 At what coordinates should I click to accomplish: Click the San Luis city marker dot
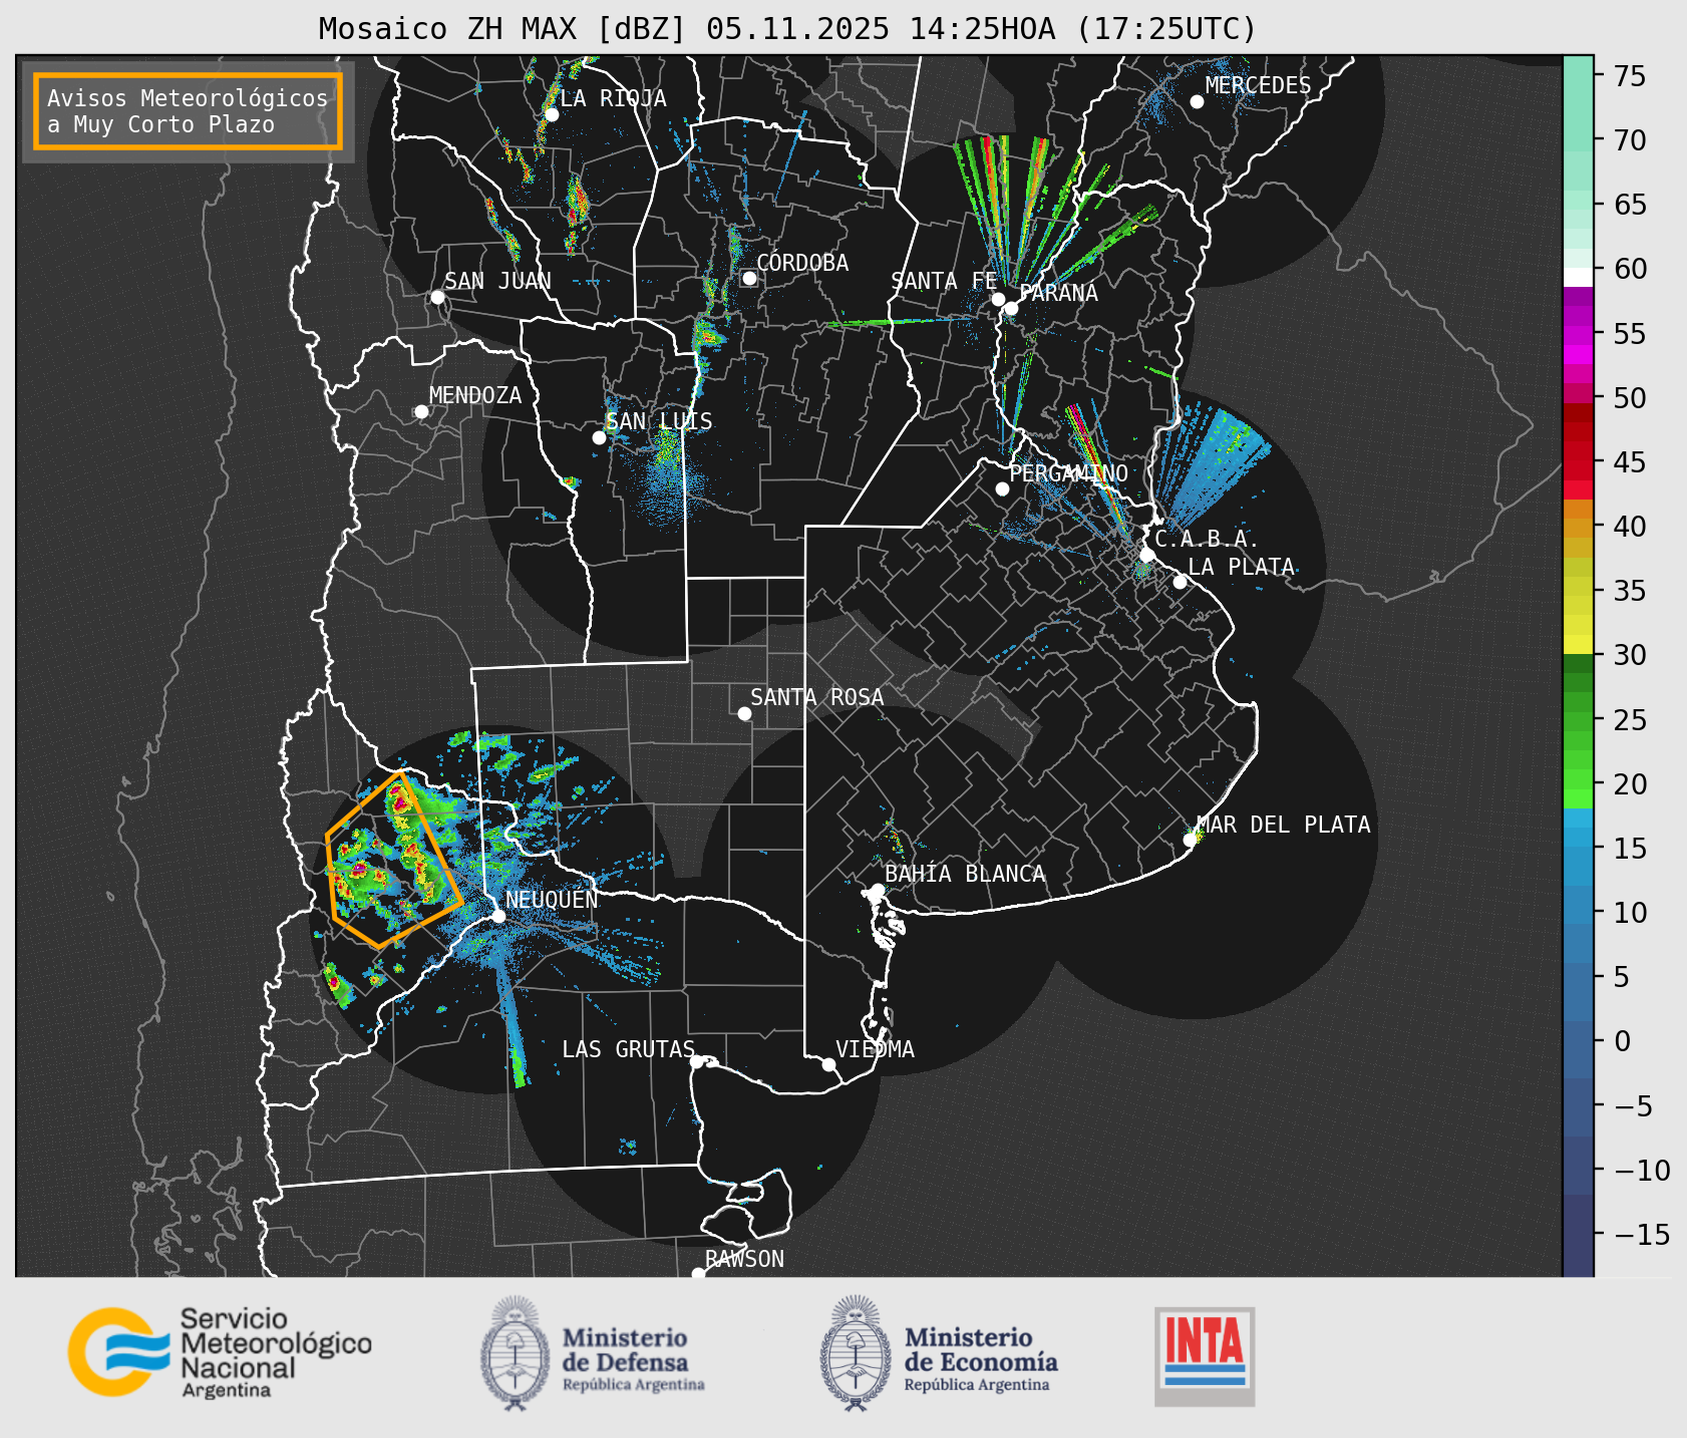[599, 438]
